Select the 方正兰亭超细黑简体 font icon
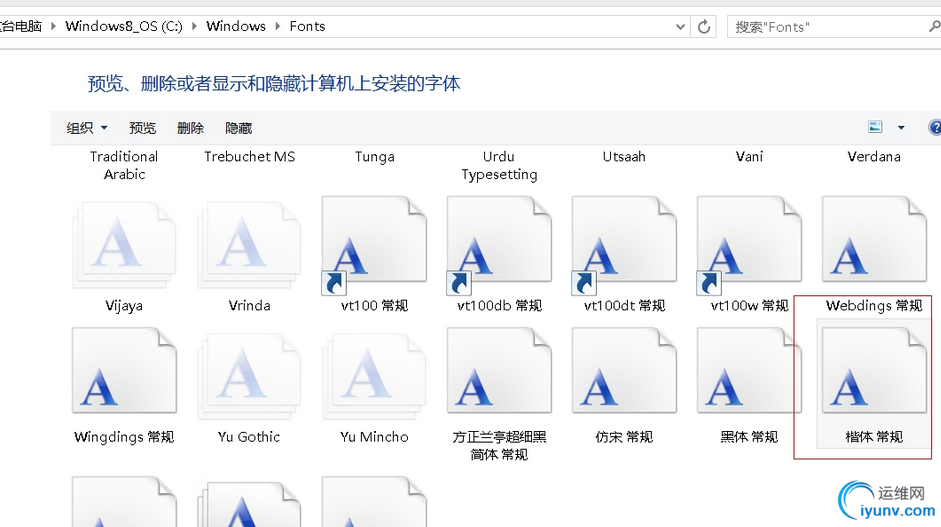 click(x=499, y=370)
